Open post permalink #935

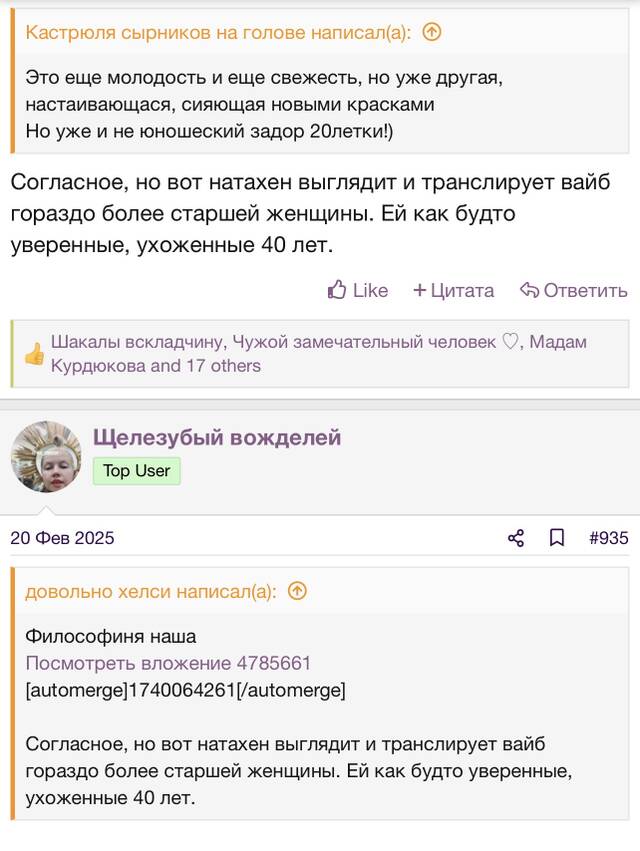(x=609, y=538)
